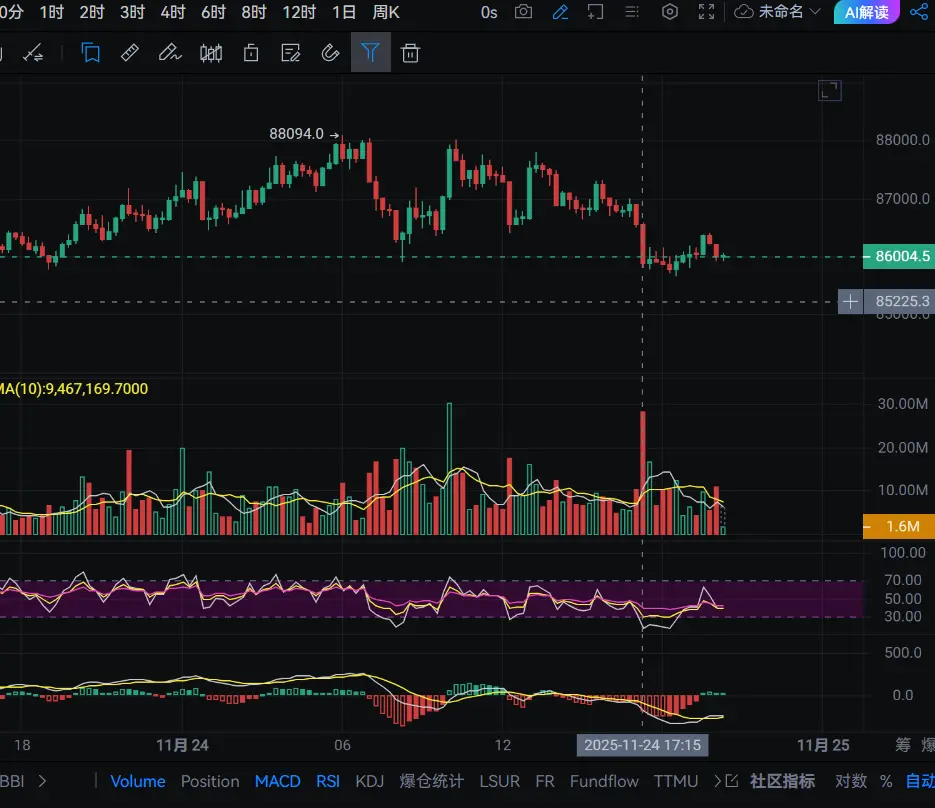Click the share icon at top right
The height and width of the screenshot is (808, 935).
click(919, 12)
